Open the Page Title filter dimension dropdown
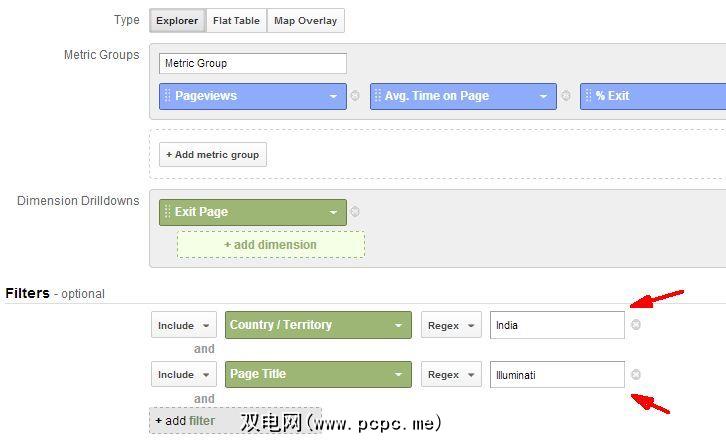Screen dimensions: 726x446 [398, 375]
